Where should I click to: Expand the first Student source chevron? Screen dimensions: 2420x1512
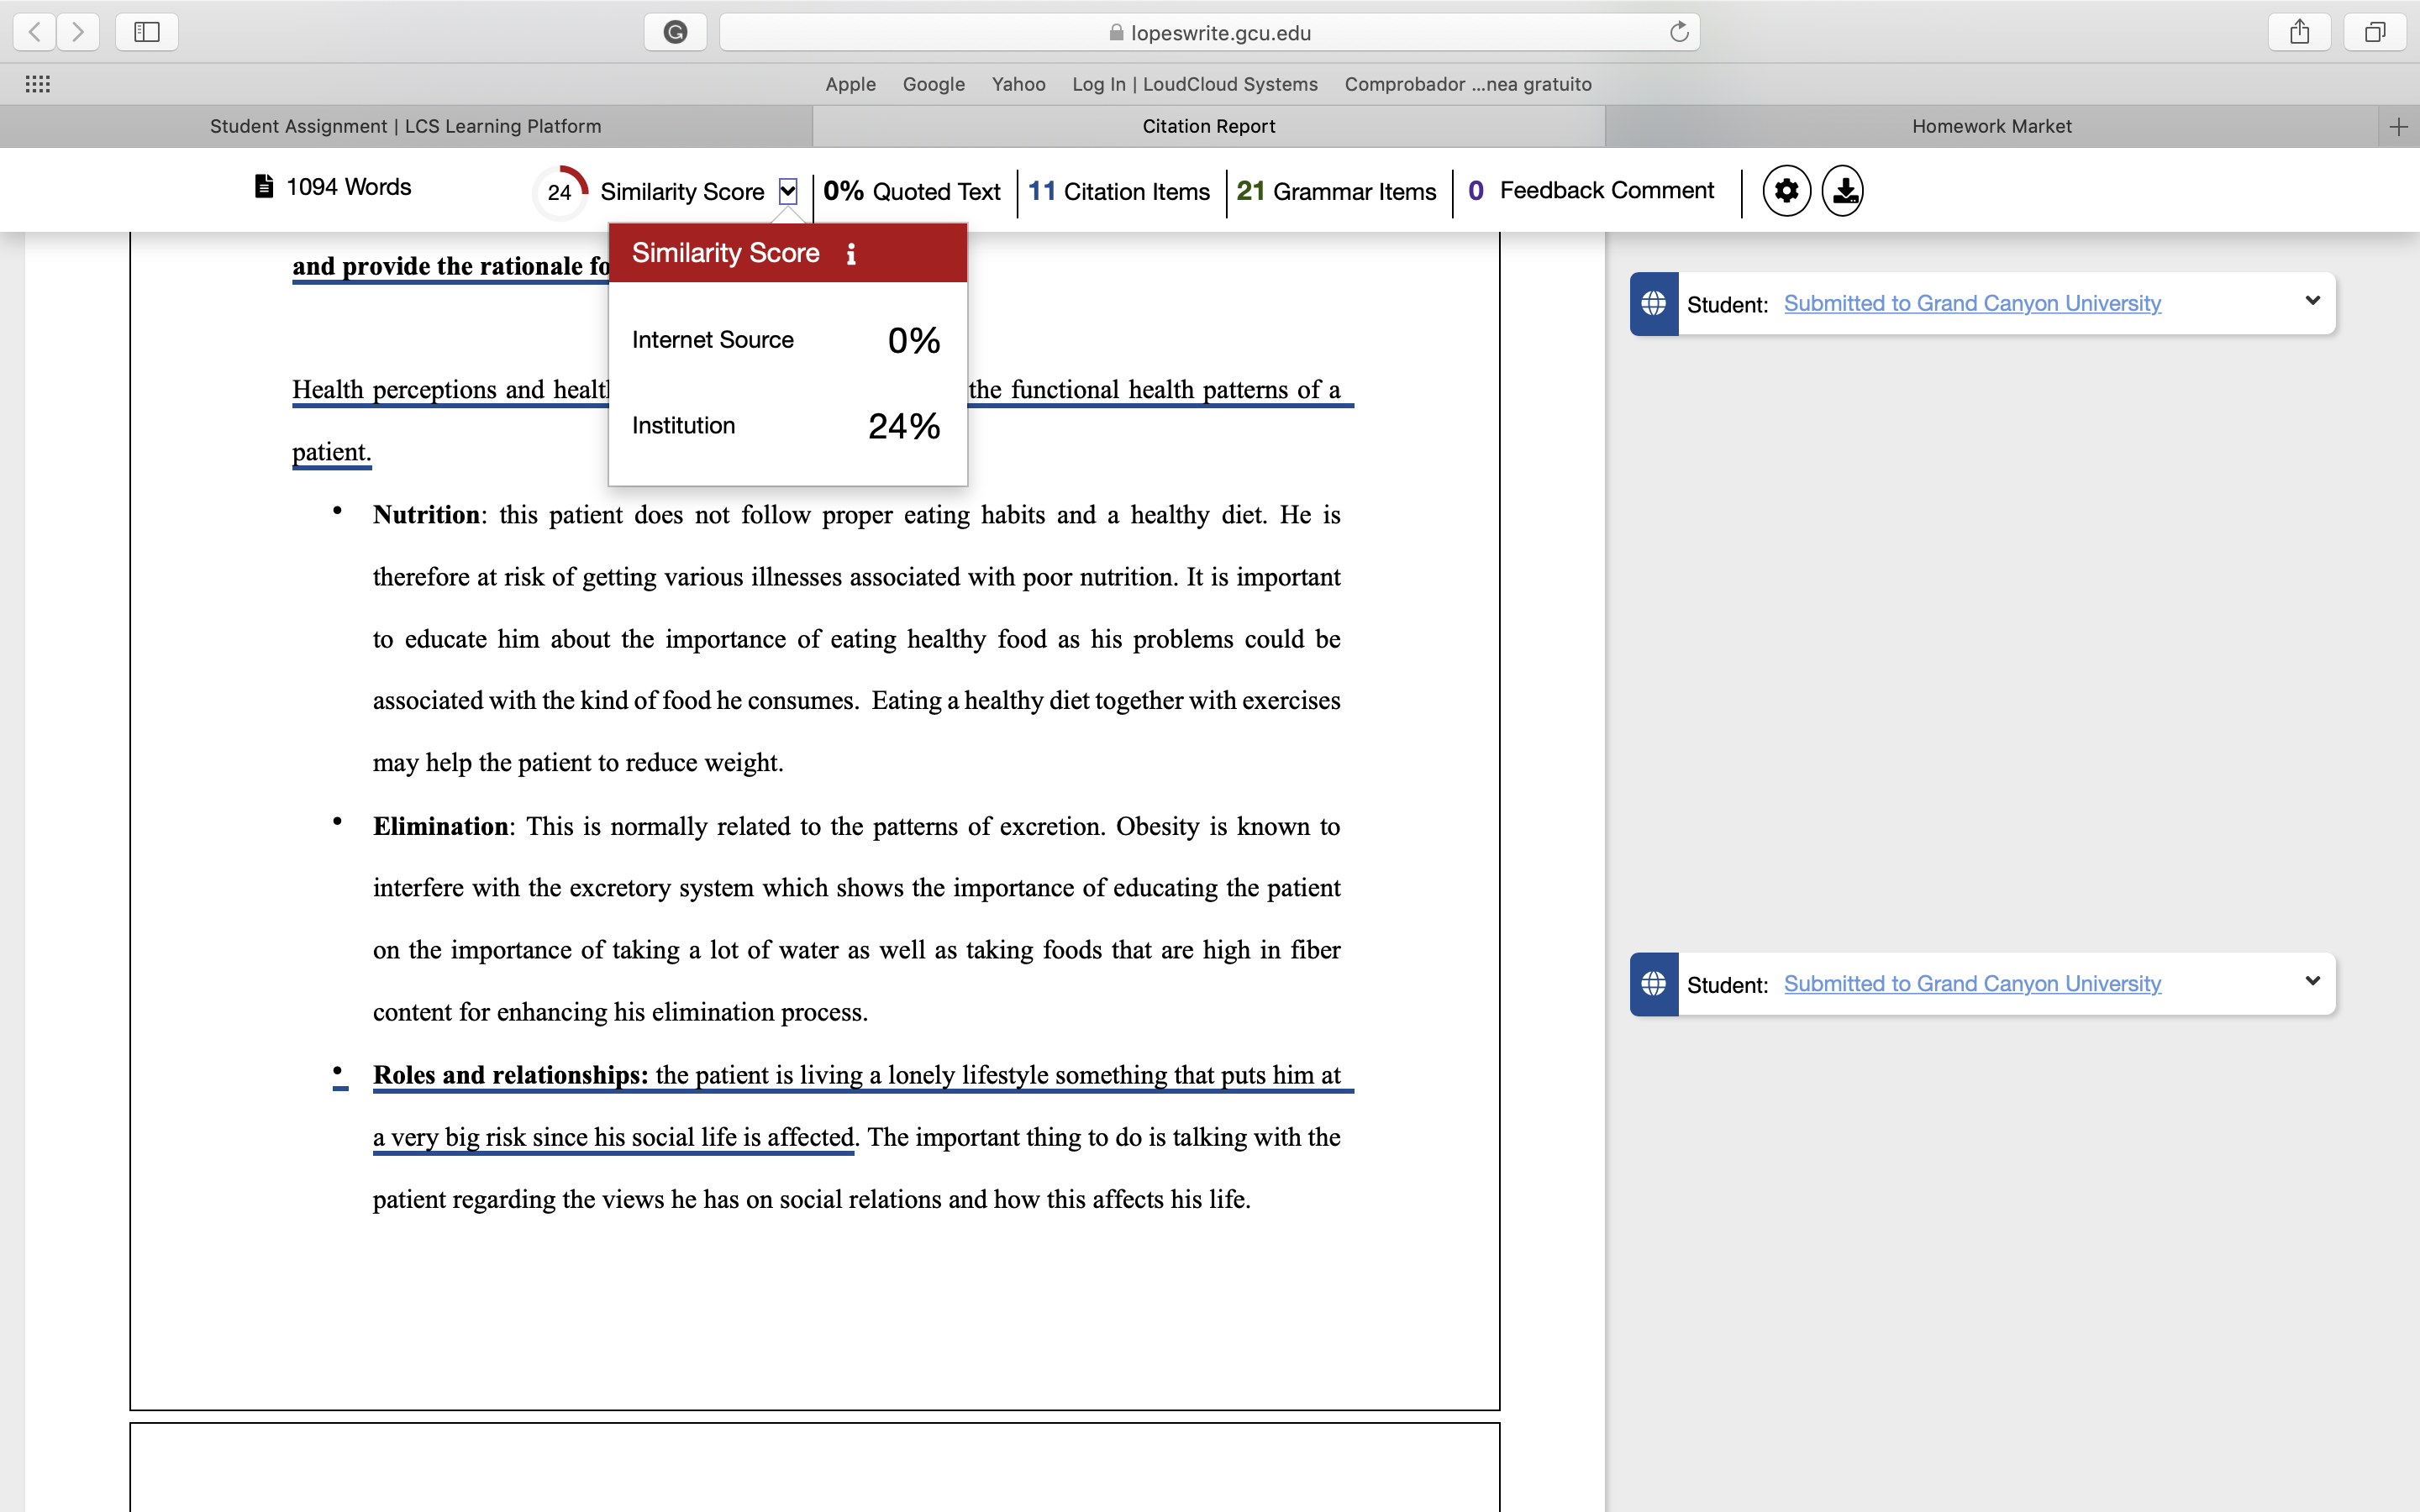(x=2312, y=301)
